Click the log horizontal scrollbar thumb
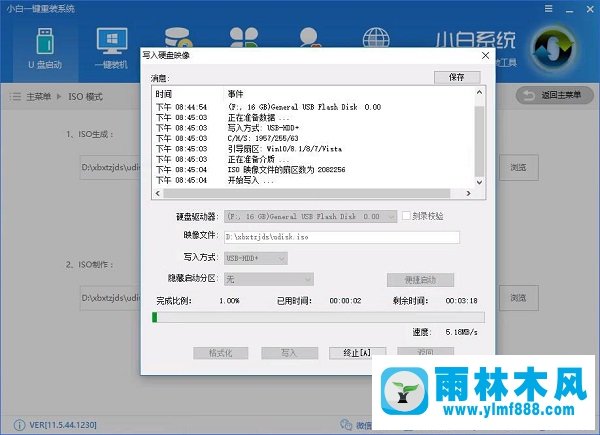This screenshot has height=435, width=600. click(x=307, y=194)
